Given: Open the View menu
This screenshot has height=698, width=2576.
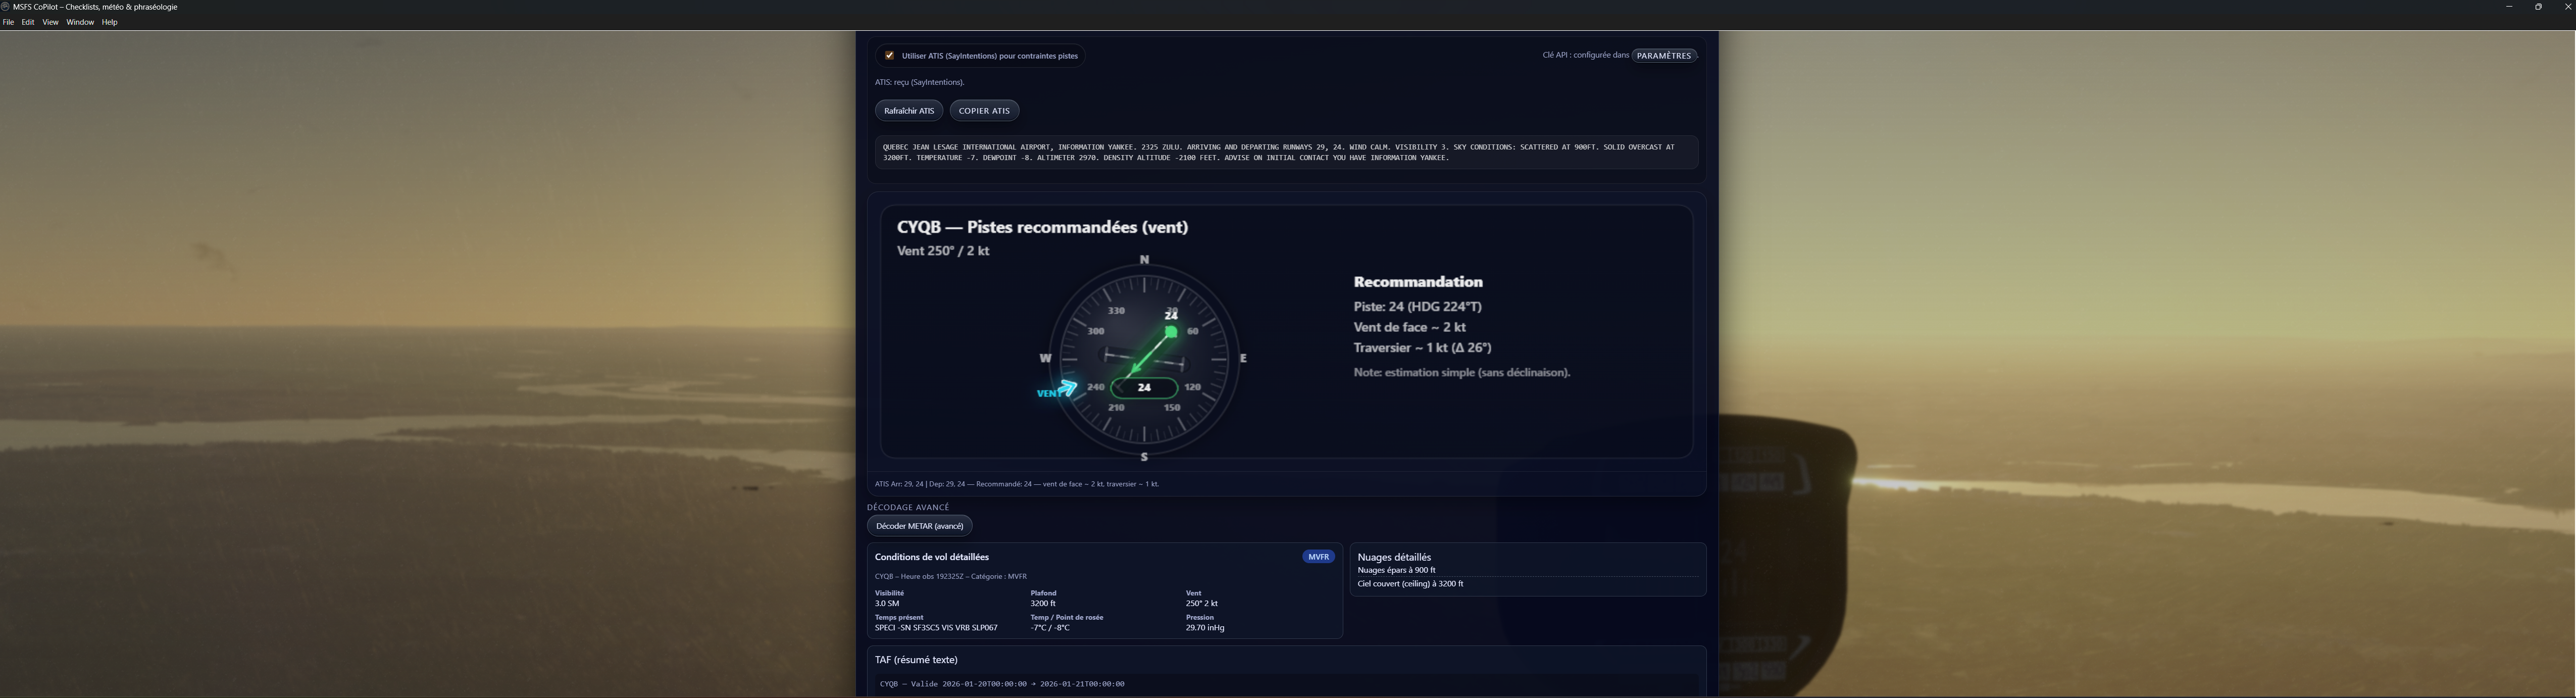Looking at the screenshot, I should click(x=50, y=22).
